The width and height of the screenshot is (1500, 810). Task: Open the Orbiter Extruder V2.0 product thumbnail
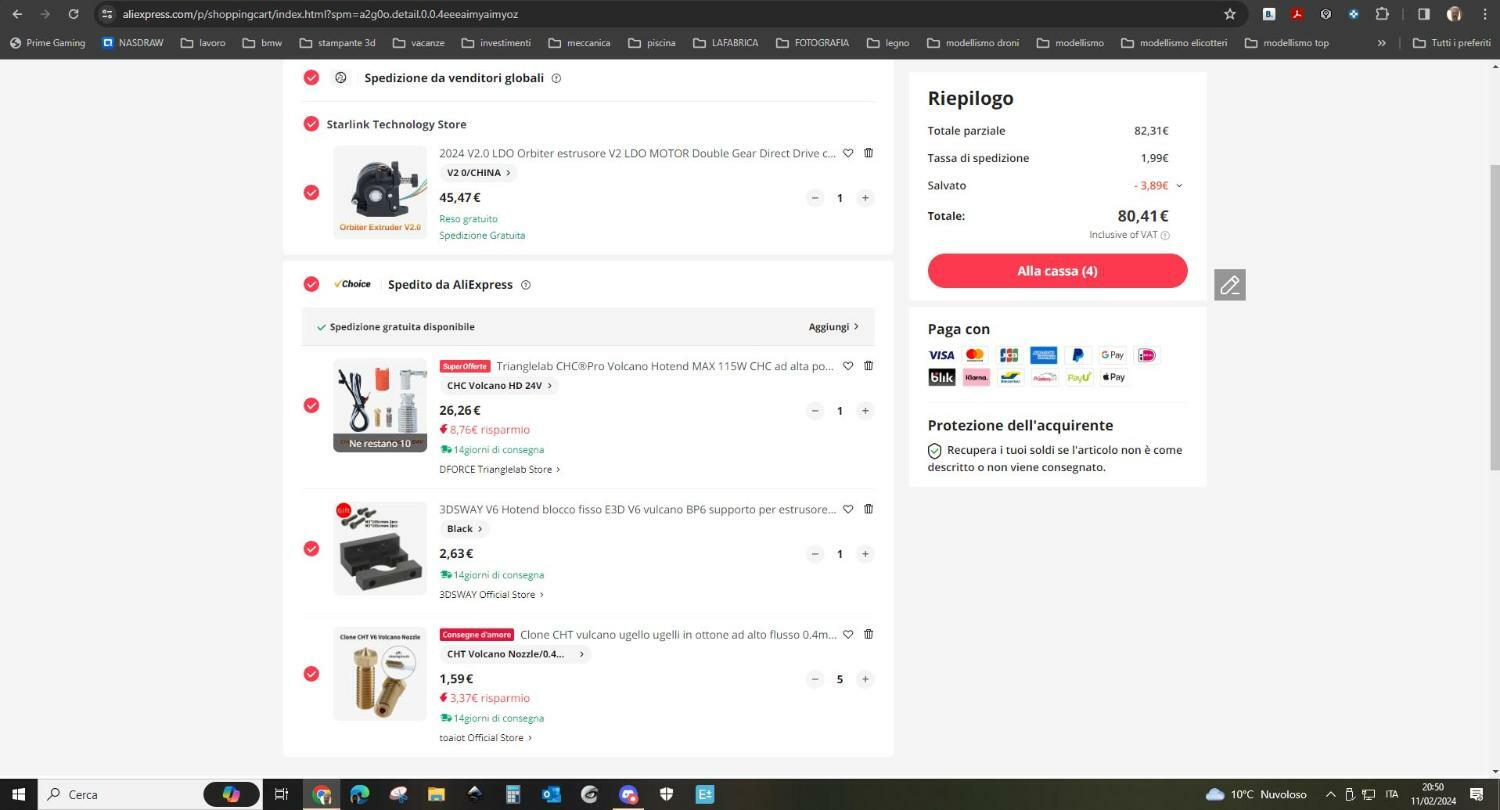pos(380,193)
